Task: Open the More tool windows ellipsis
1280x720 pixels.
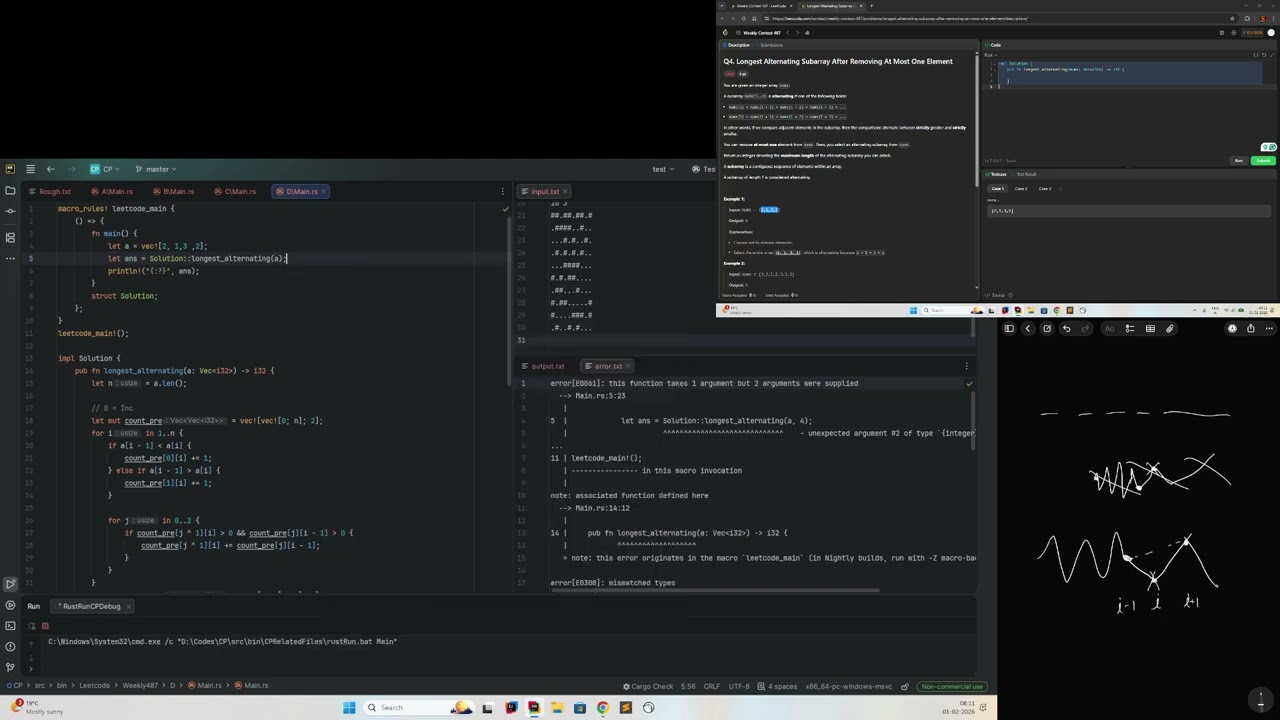Action: [x=10, y=258]
